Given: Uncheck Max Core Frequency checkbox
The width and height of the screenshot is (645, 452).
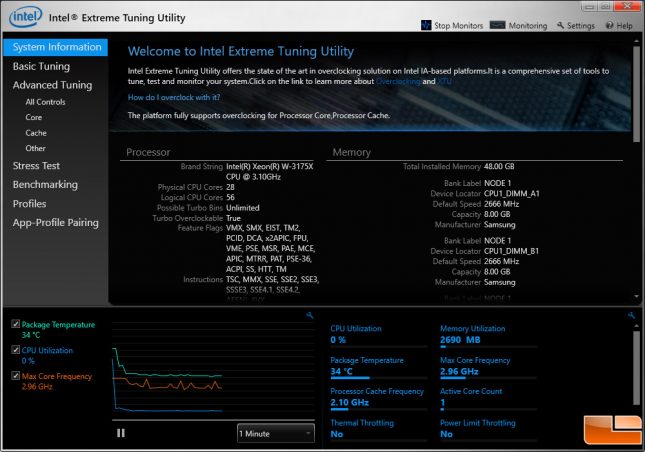Looking at the screenshot, I should tap(16, 376).
